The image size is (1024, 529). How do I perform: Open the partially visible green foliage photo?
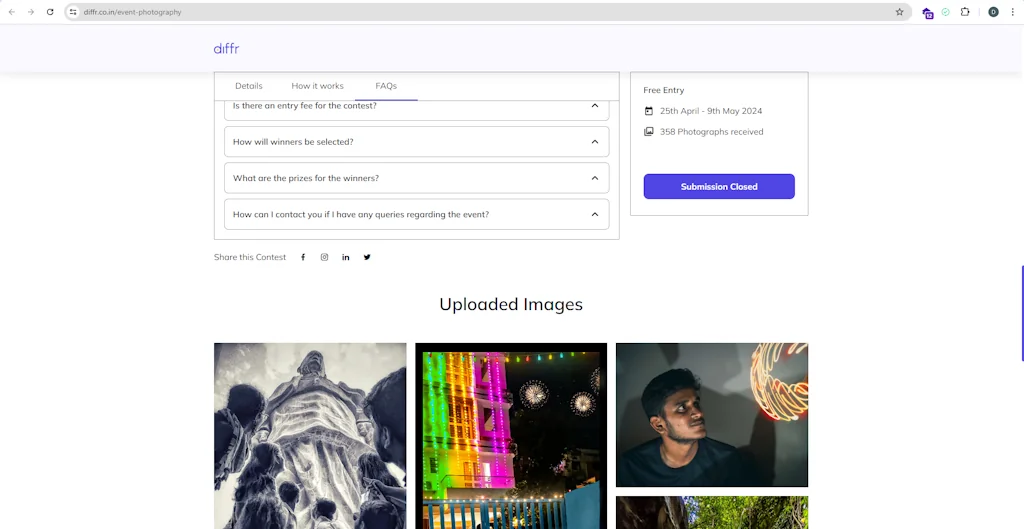point(712,513)
